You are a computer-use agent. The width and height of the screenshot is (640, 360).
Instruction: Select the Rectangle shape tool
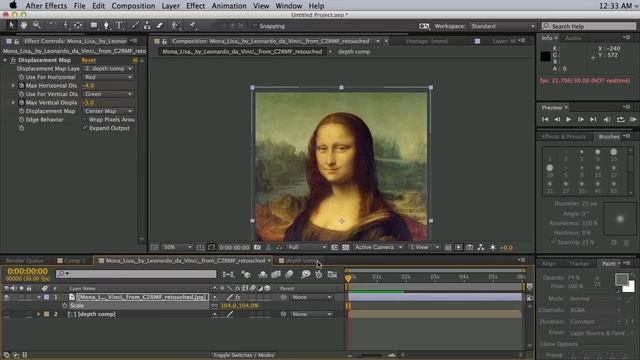tap(94, 25)
